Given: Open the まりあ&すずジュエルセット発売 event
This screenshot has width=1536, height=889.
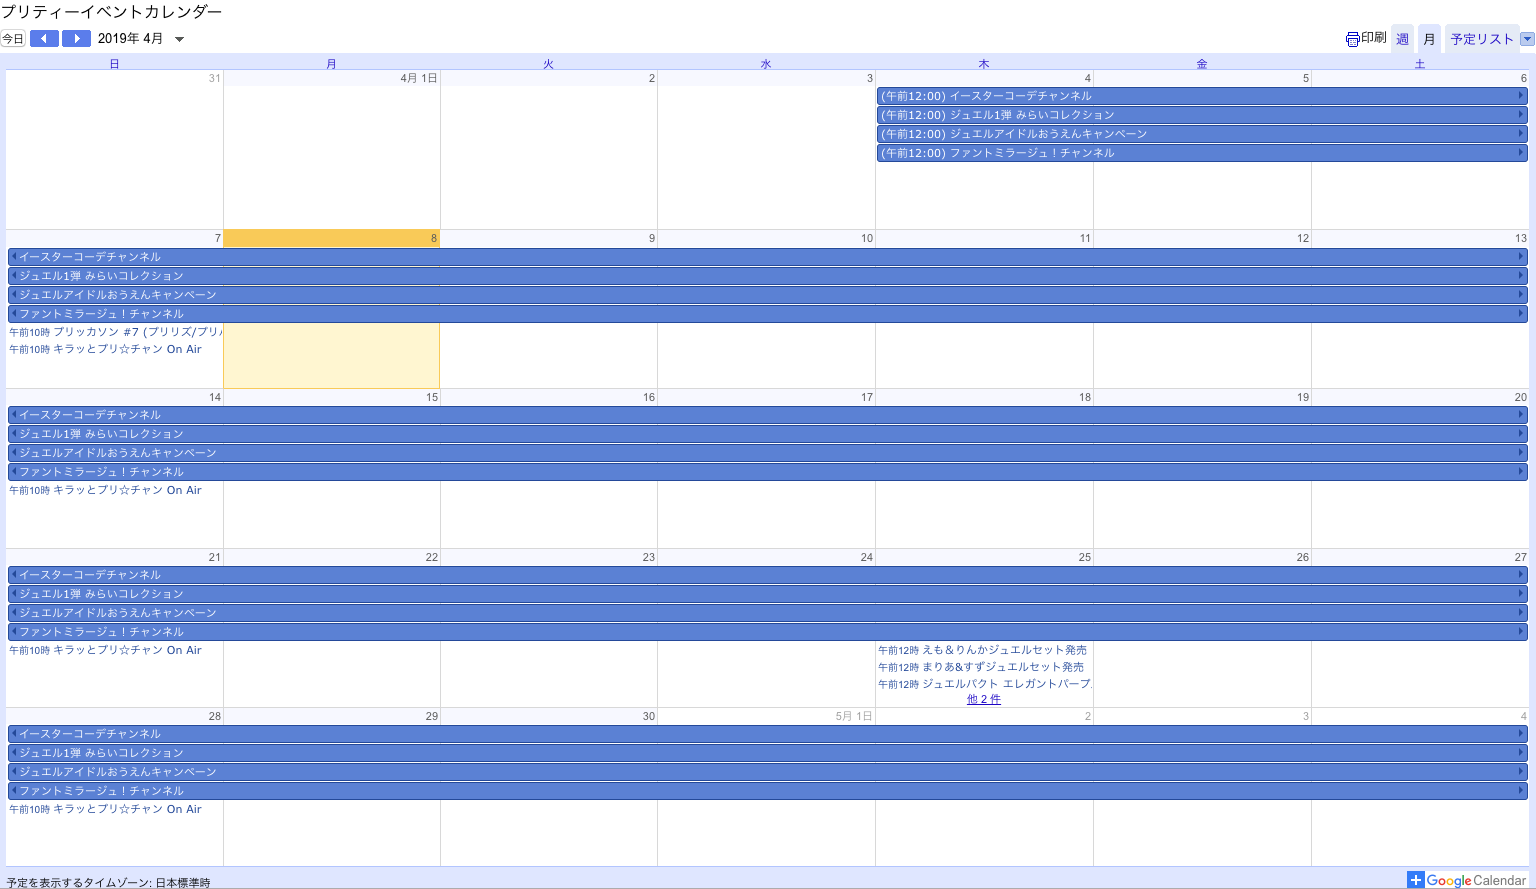Looking at the screenshot, I should (981, 667).
